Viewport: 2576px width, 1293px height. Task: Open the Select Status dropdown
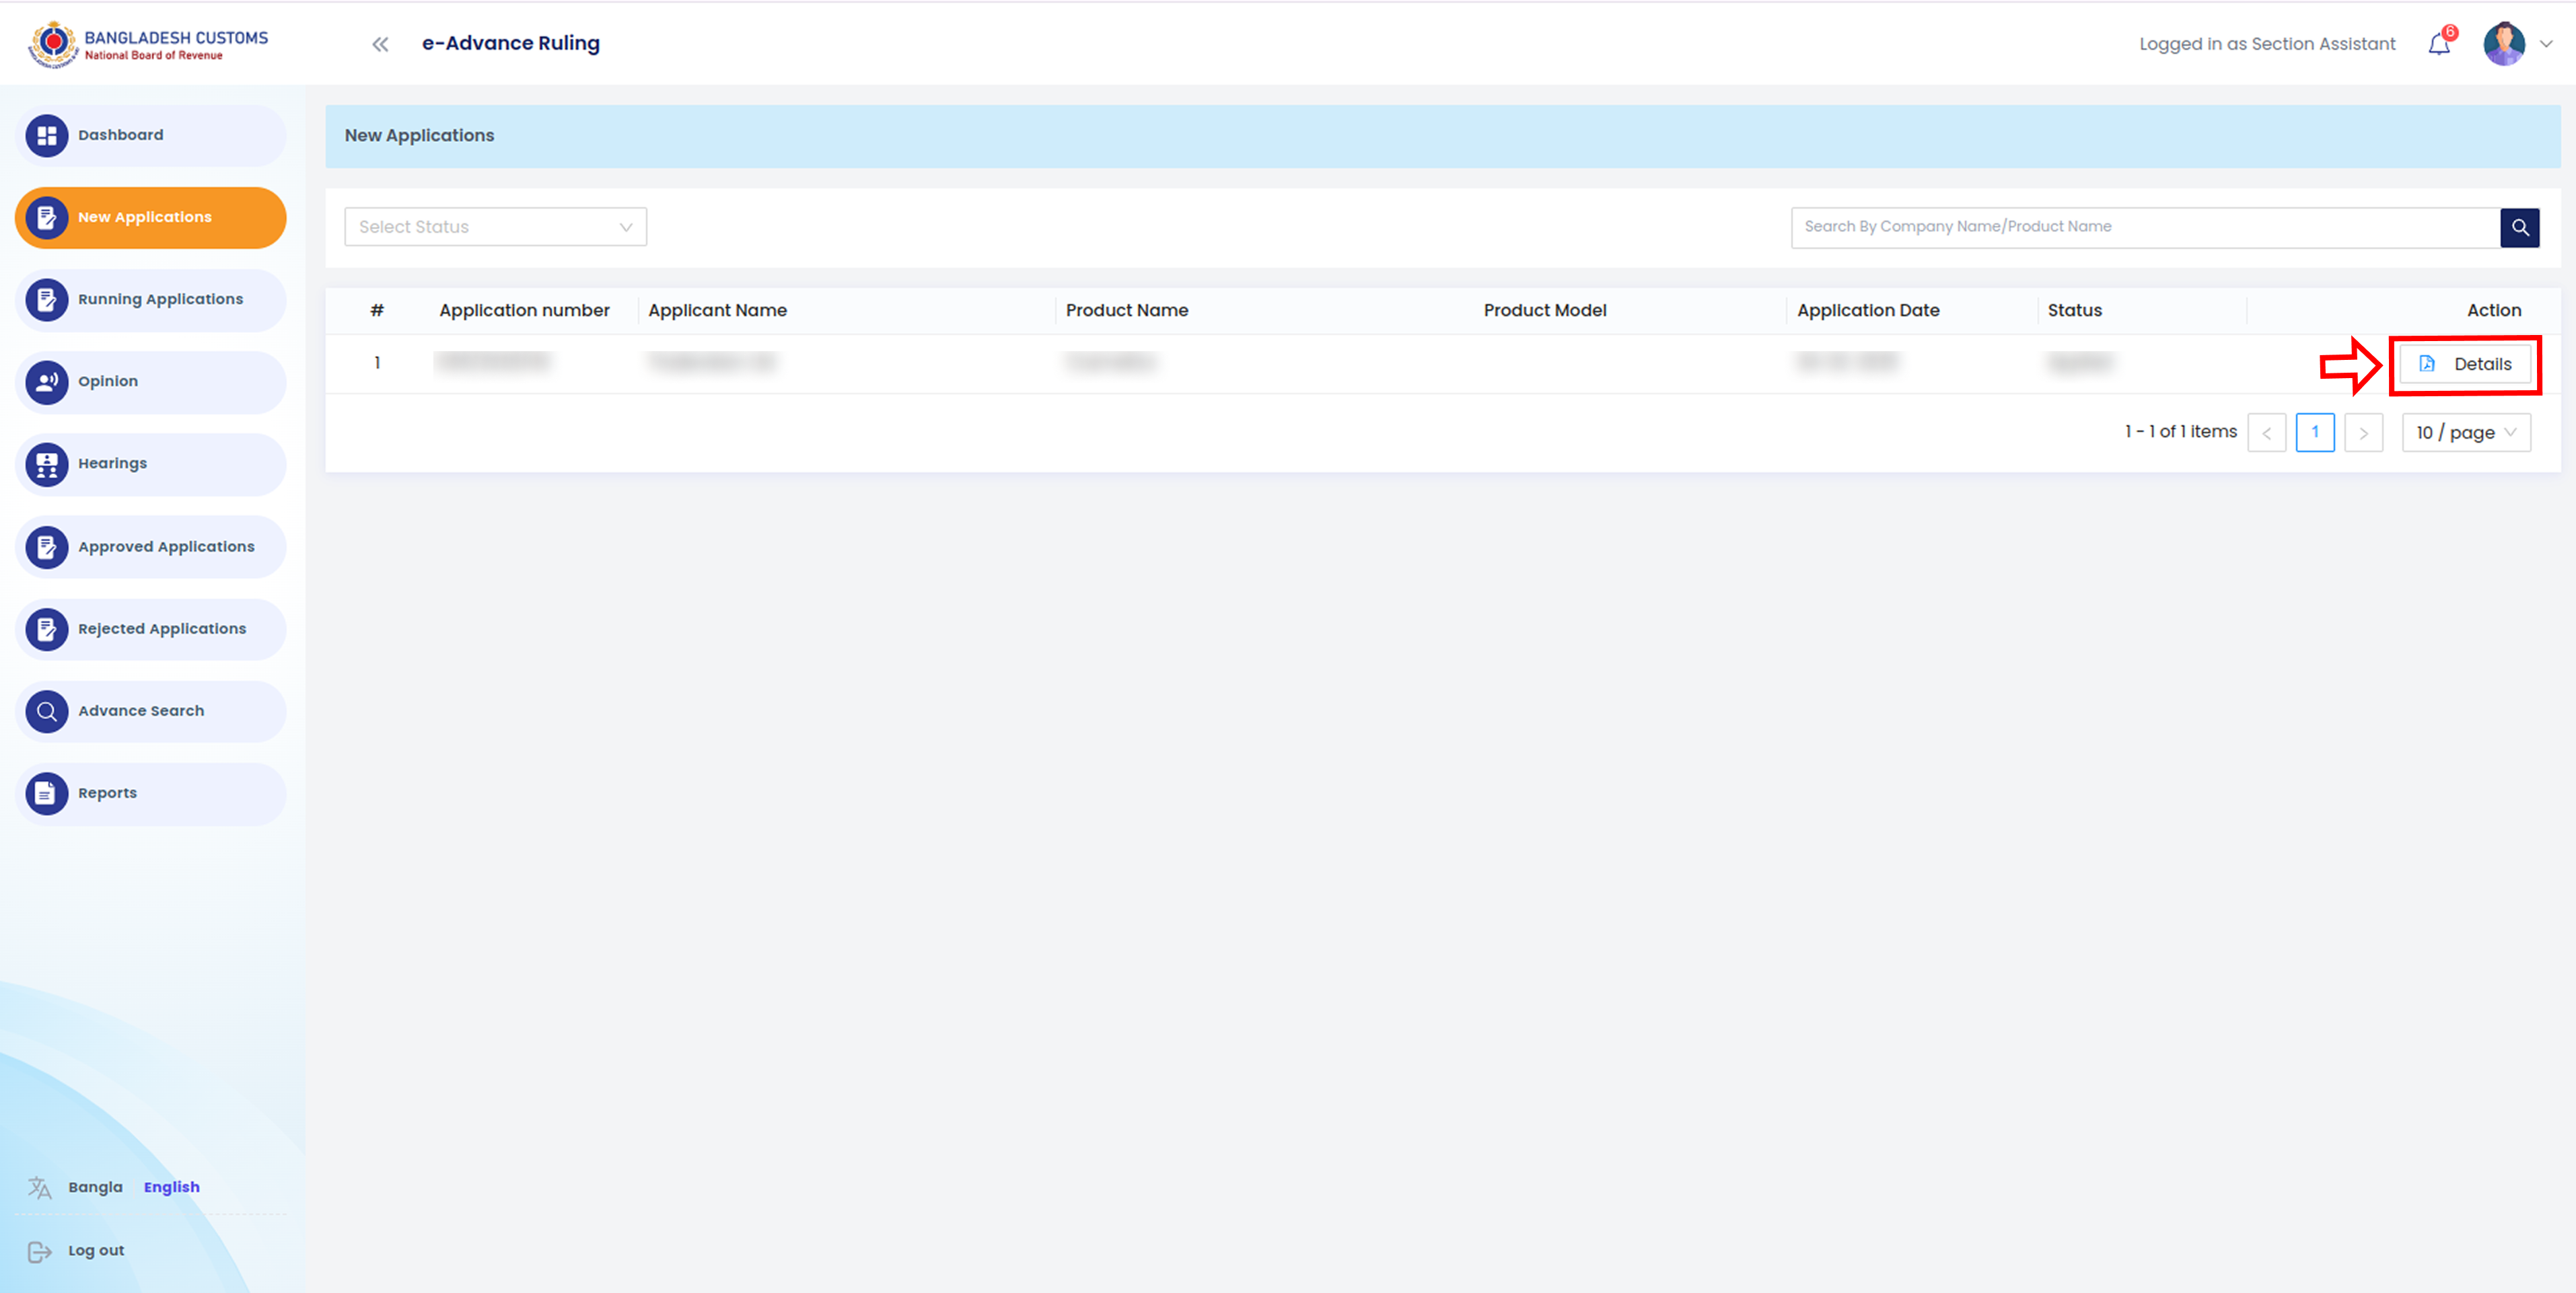496,227
